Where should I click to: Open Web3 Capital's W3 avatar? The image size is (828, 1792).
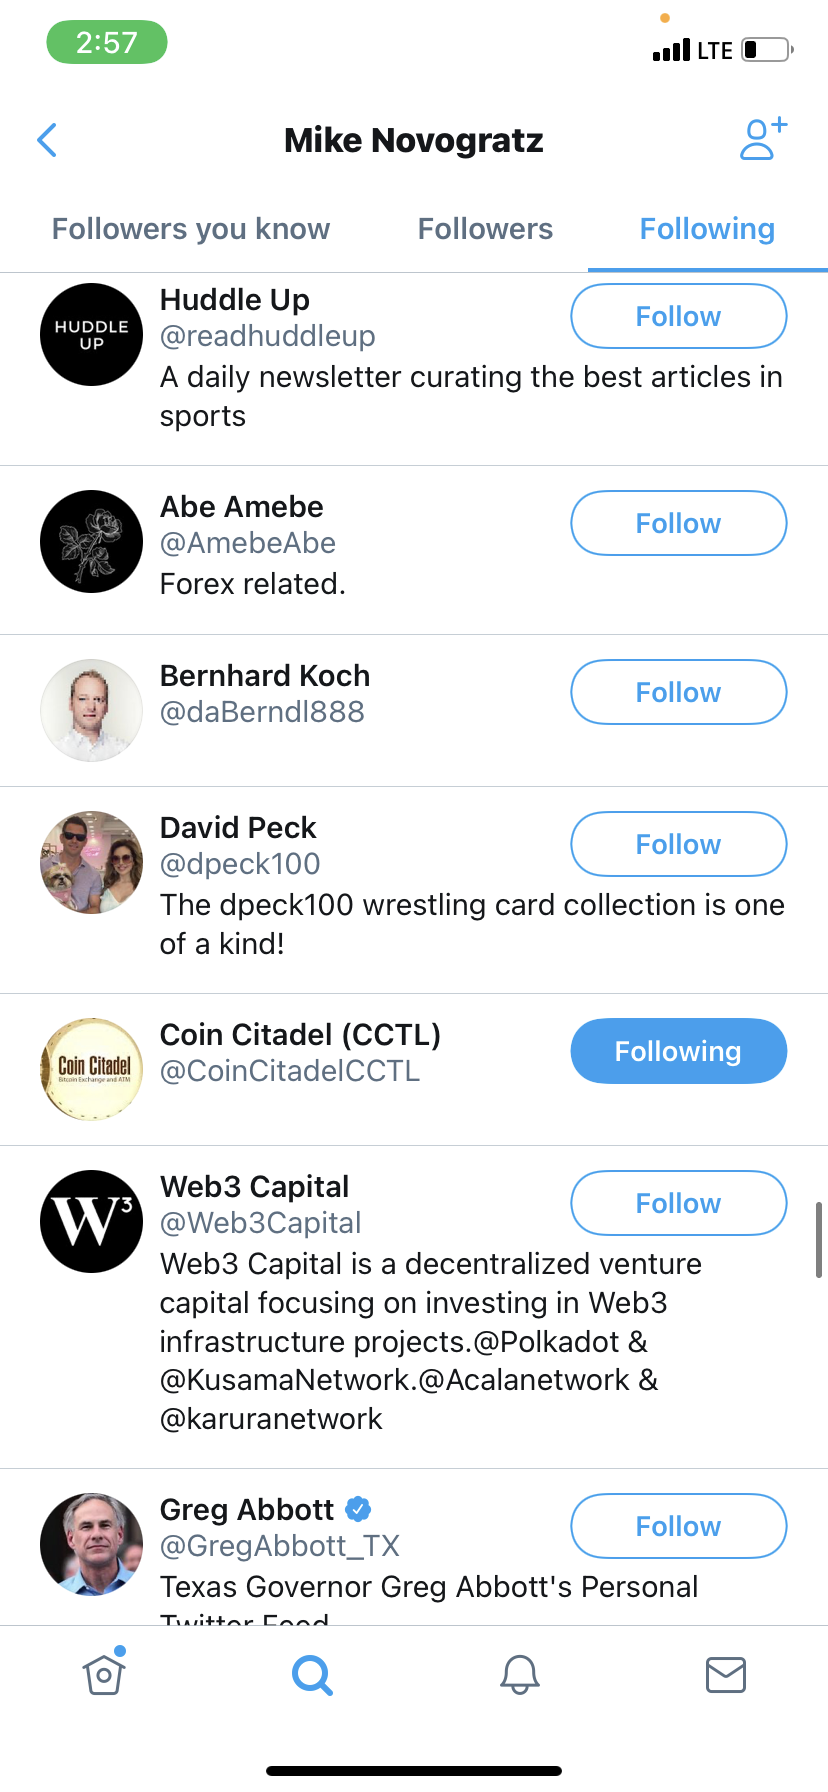tap(92, 1221)
